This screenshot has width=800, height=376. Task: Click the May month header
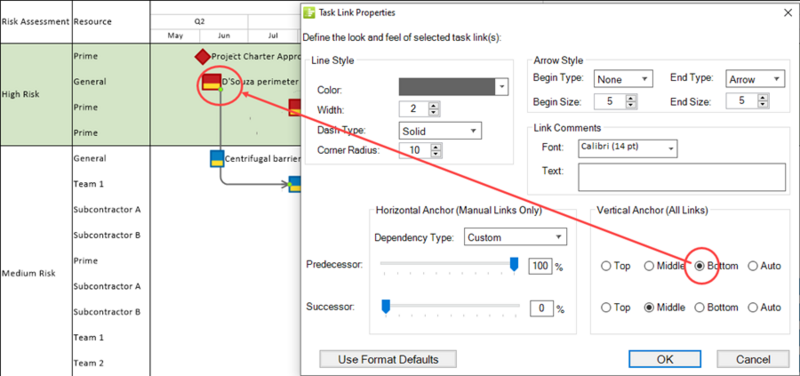pyautogui.click(x=176, y=36)
